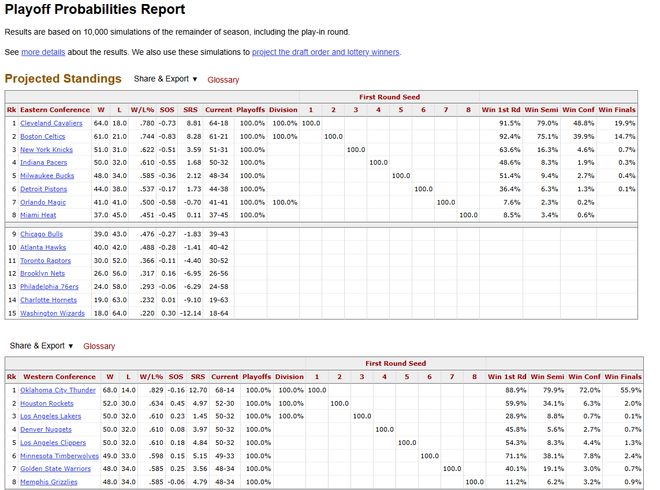Open the Orlando Magic team link
Image resolution: width=660 pixels, height=490 pixels.
click(x=43, y=202)
